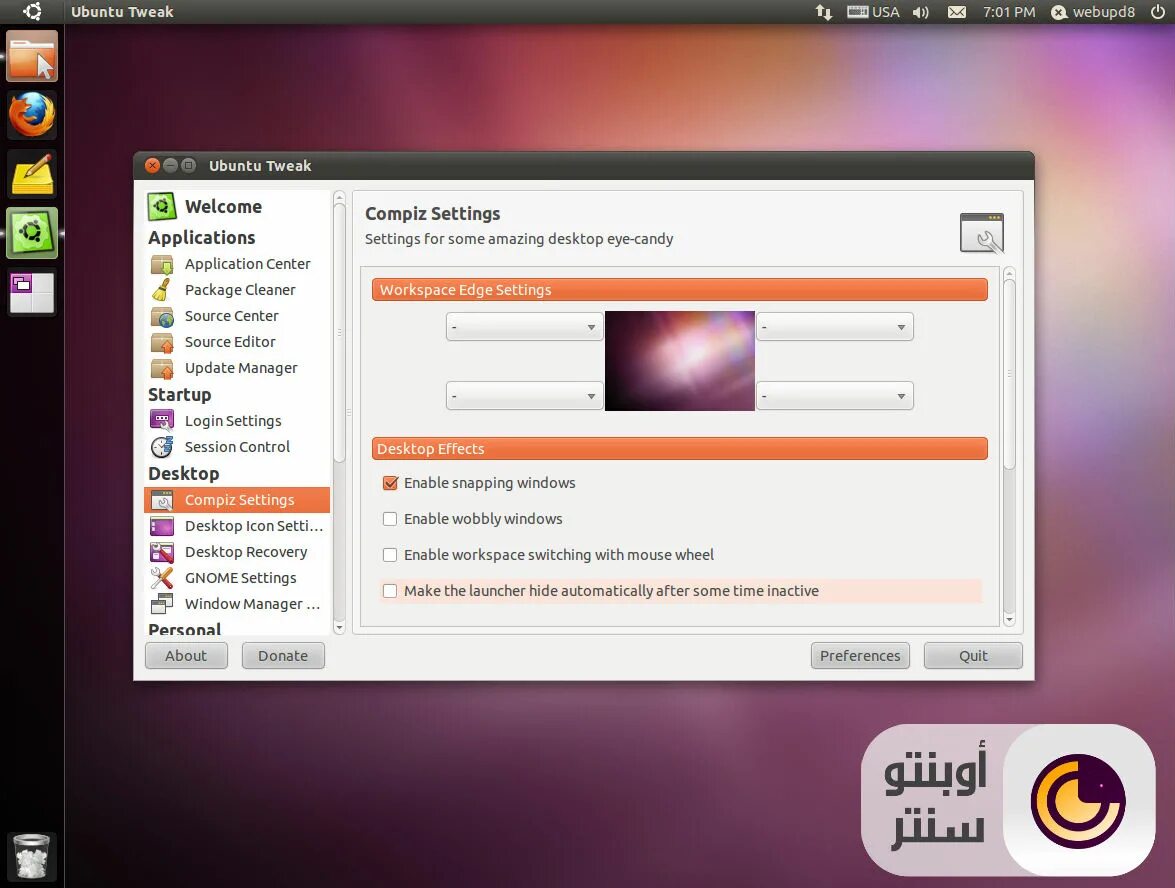The height and width of the screenshot is (888, 1175).
Task: Click settings pane scrollbar down arrow
Action: (1009, 620)
